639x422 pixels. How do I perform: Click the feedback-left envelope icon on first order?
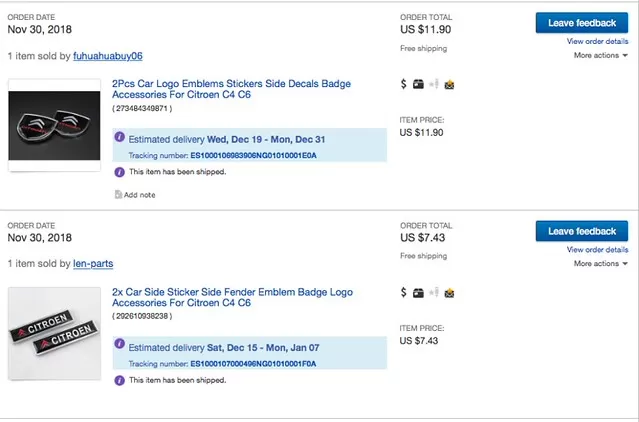coord(450,85)
